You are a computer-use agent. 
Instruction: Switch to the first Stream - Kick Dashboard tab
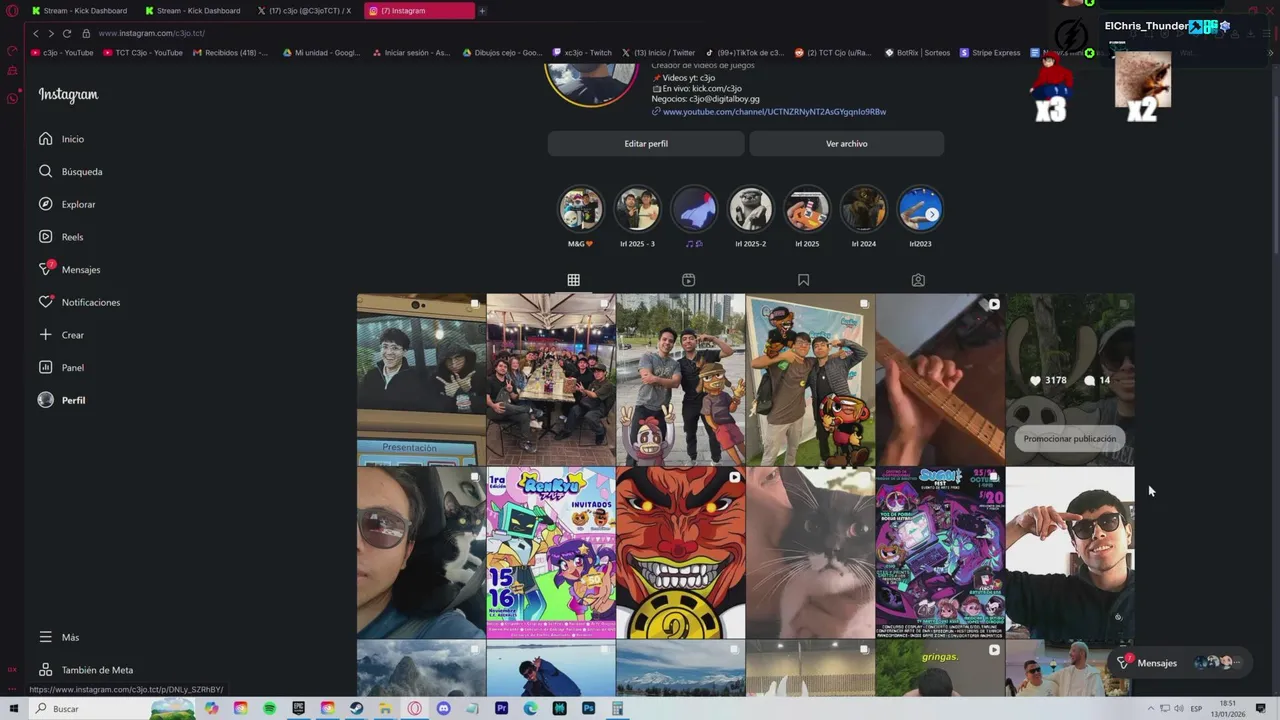pyautogui.click(x=80, y=11)
